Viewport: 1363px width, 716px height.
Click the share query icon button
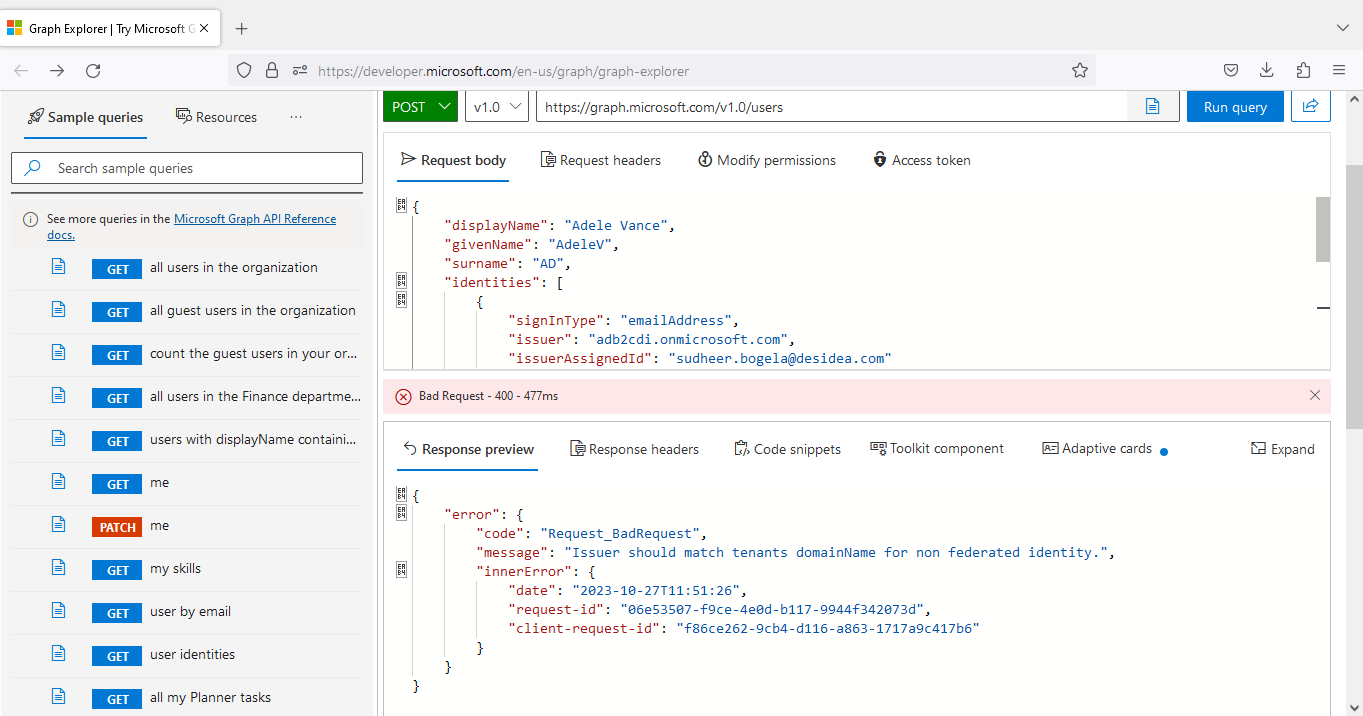coord(1310,106)
